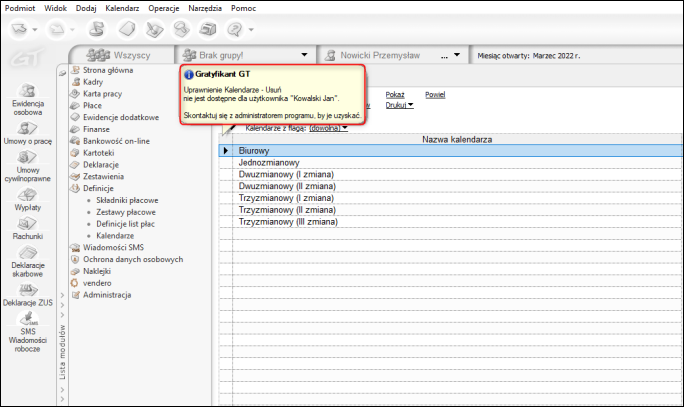Click the Nazwa kalendarza column header
Viewport: 684px width, 407px height.
tap(457, 140)
